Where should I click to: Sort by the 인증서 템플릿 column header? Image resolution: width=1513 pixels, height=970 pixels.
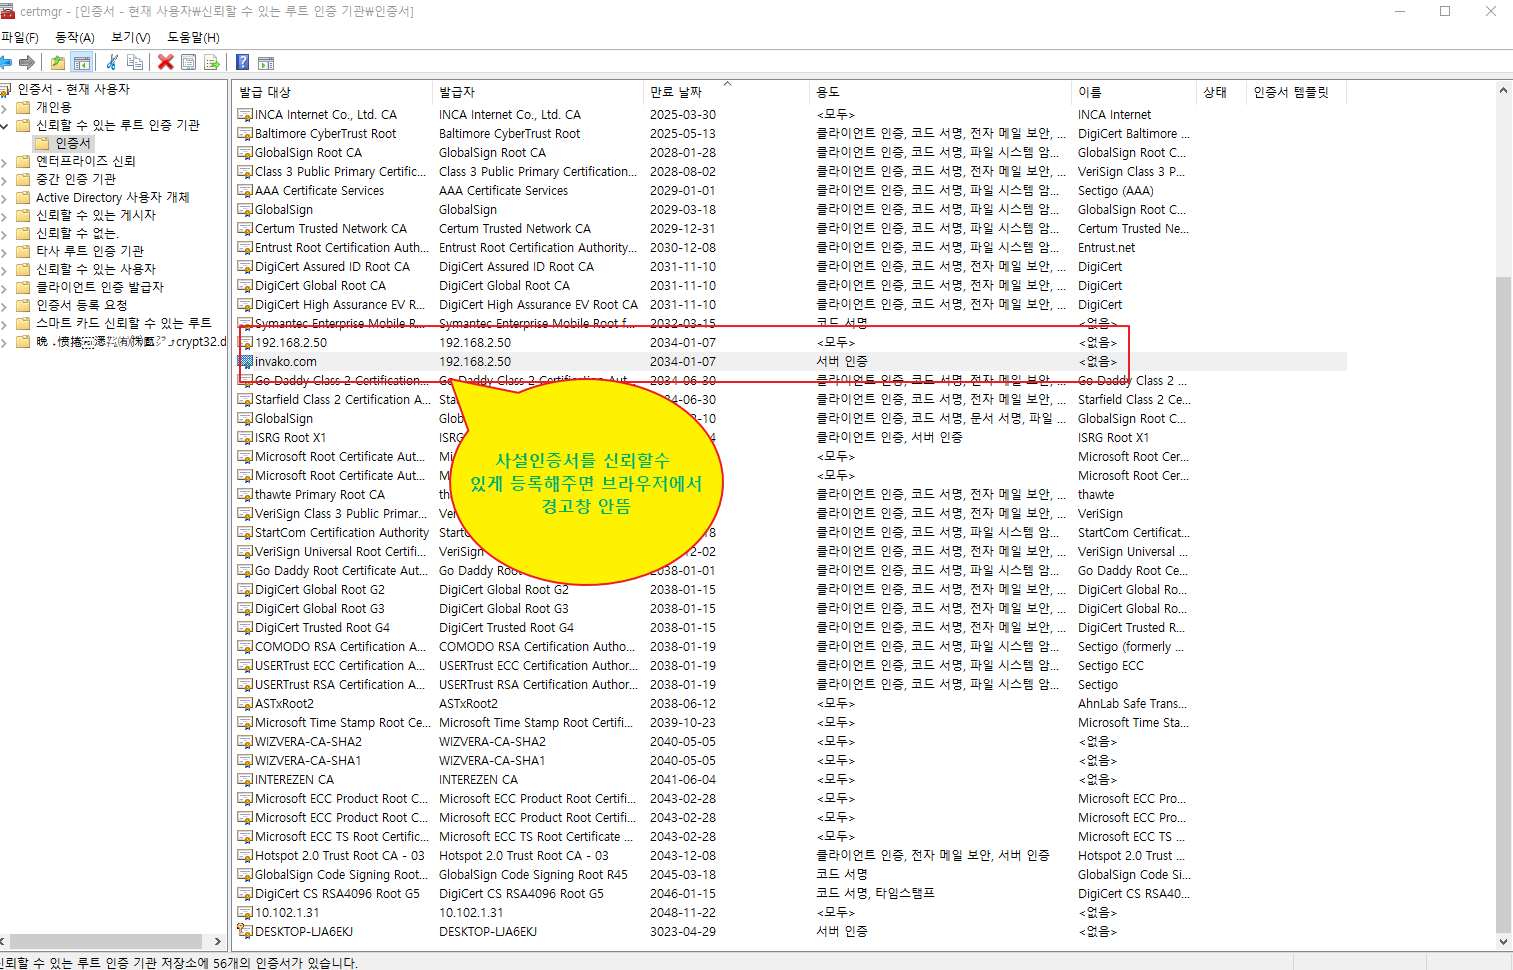[x=1297, y=92]
